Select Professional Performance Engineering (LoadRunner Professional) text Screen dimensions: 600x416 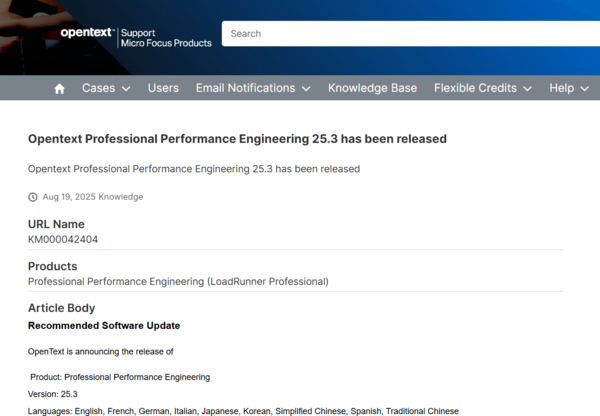tap(178, 282)
